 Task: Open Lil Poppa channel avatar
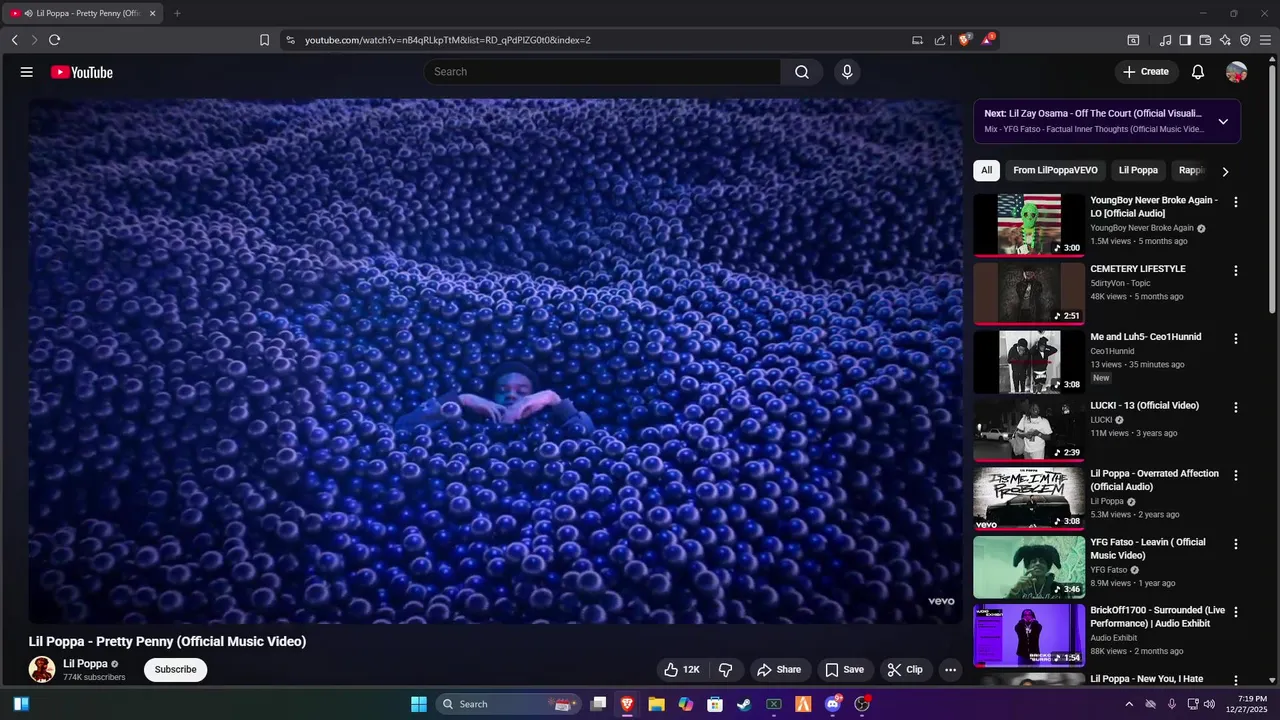pos(42,670)
